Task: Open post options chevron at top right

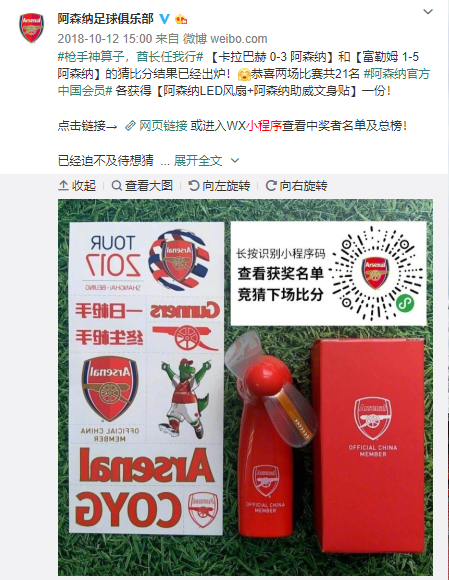Action: point(428,12)
